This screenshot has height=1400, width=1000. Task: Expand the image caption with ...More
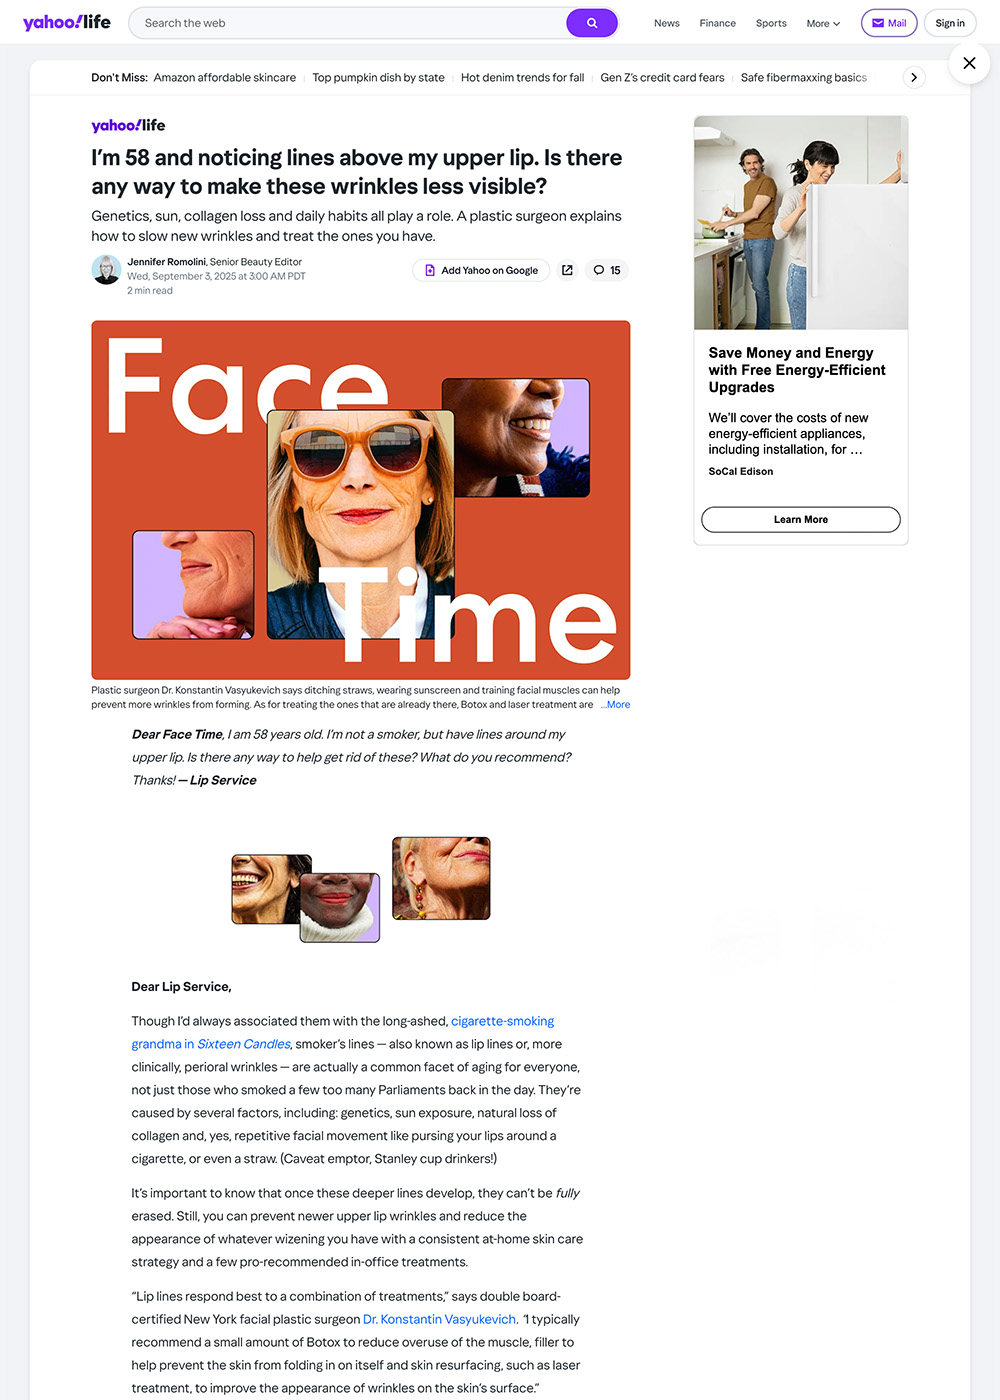(x=616, y=704)
